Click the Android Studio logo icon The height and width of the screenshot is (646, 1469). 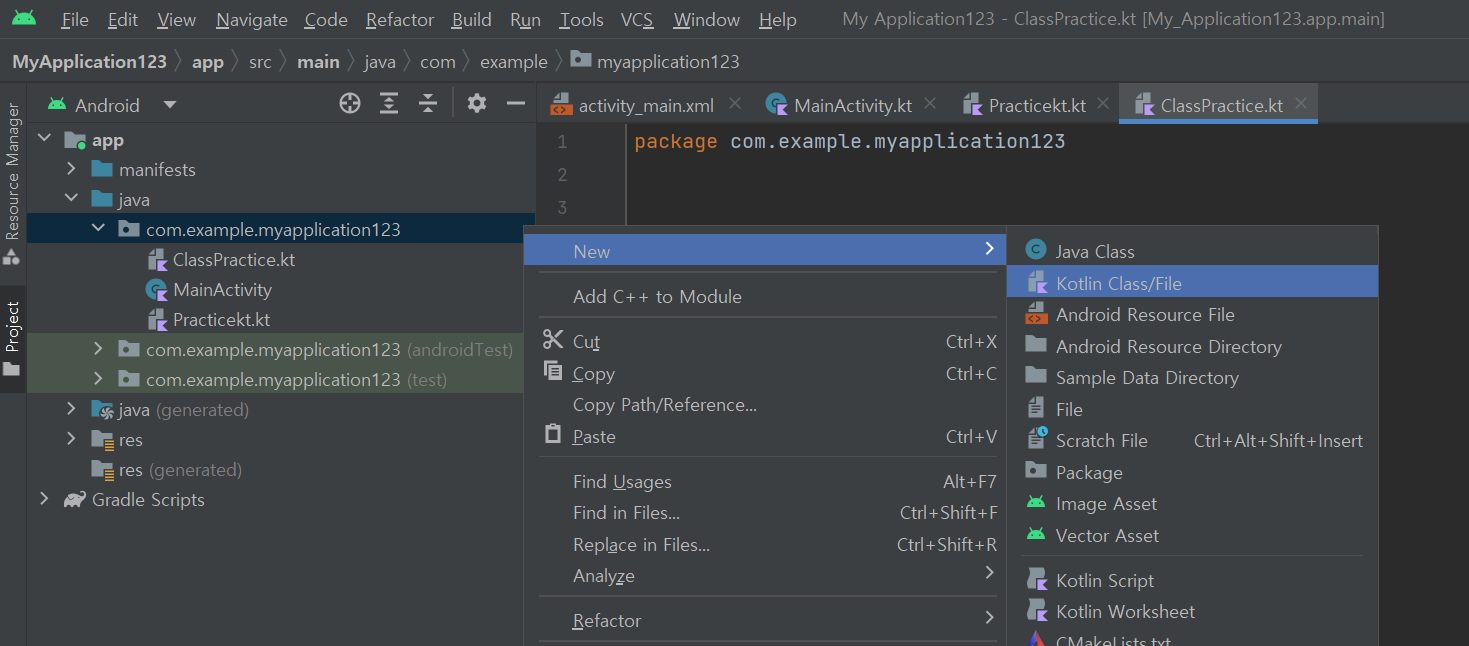click(24, 18)
